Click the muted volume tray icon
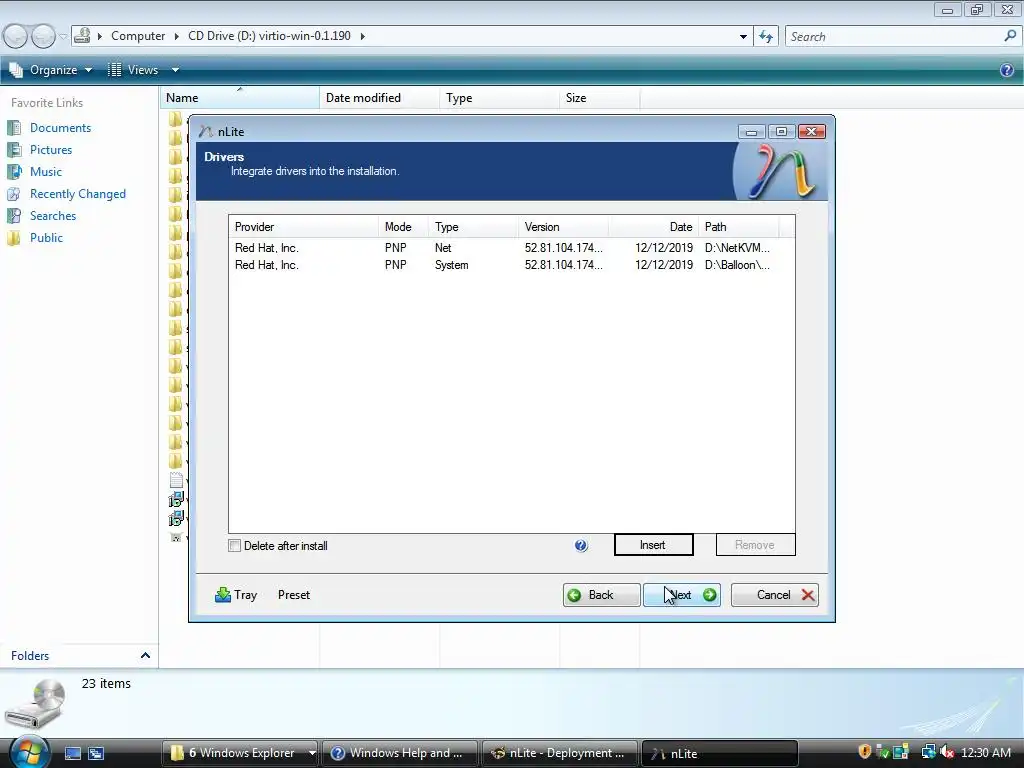This screenshot has height=768, width=1024. pyautogui.click(x=946, y=752)
